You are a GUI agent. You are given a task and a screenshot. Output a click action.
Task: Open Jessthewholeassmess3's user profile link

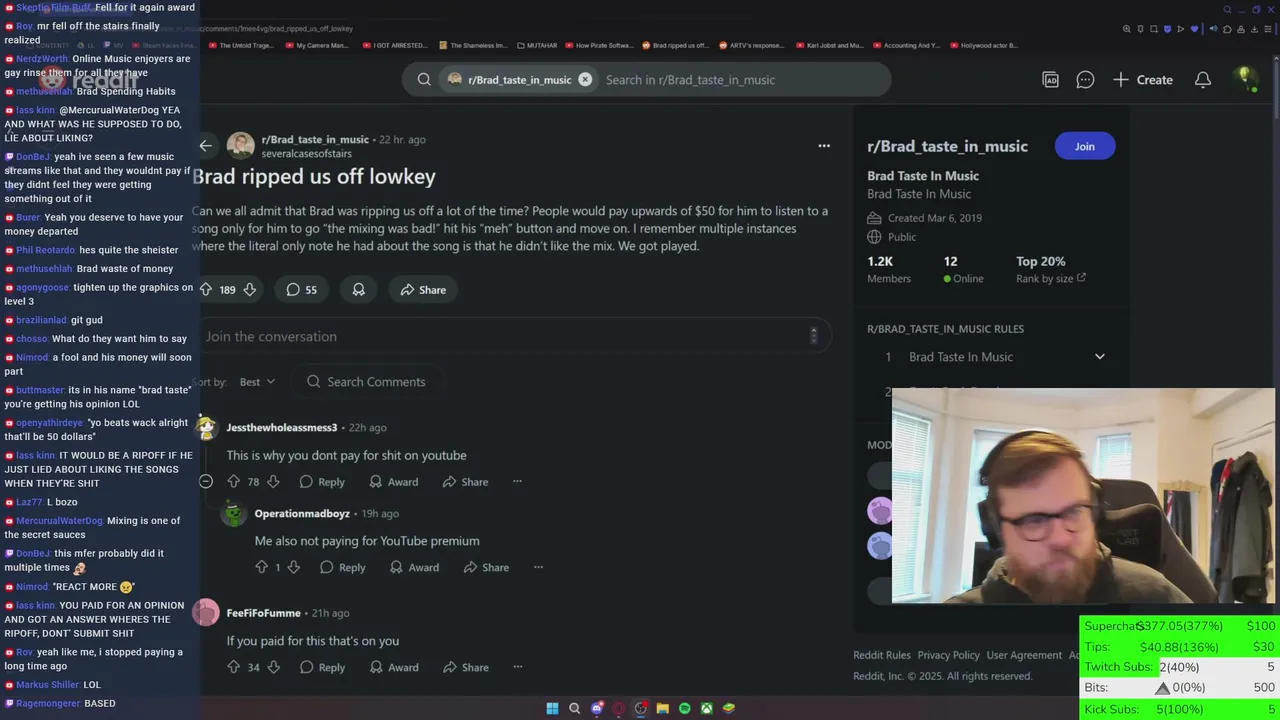(282, 428)
